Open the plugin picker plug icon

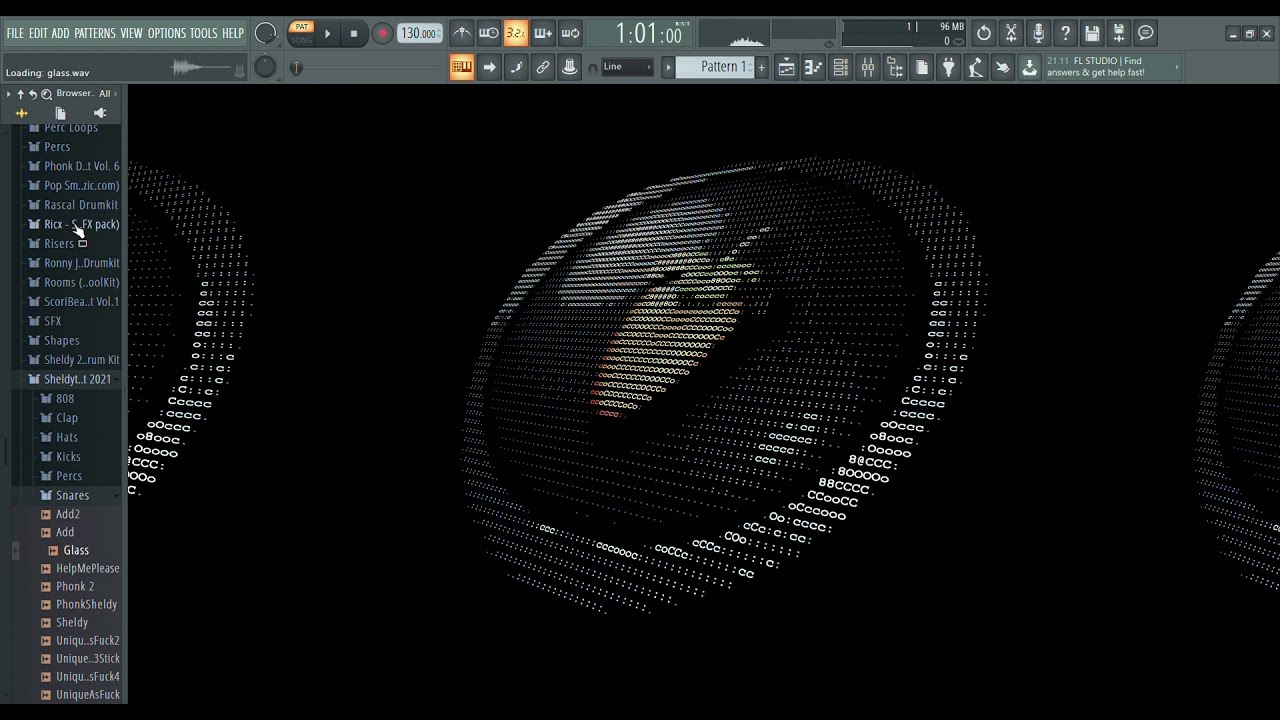(949, 67)
